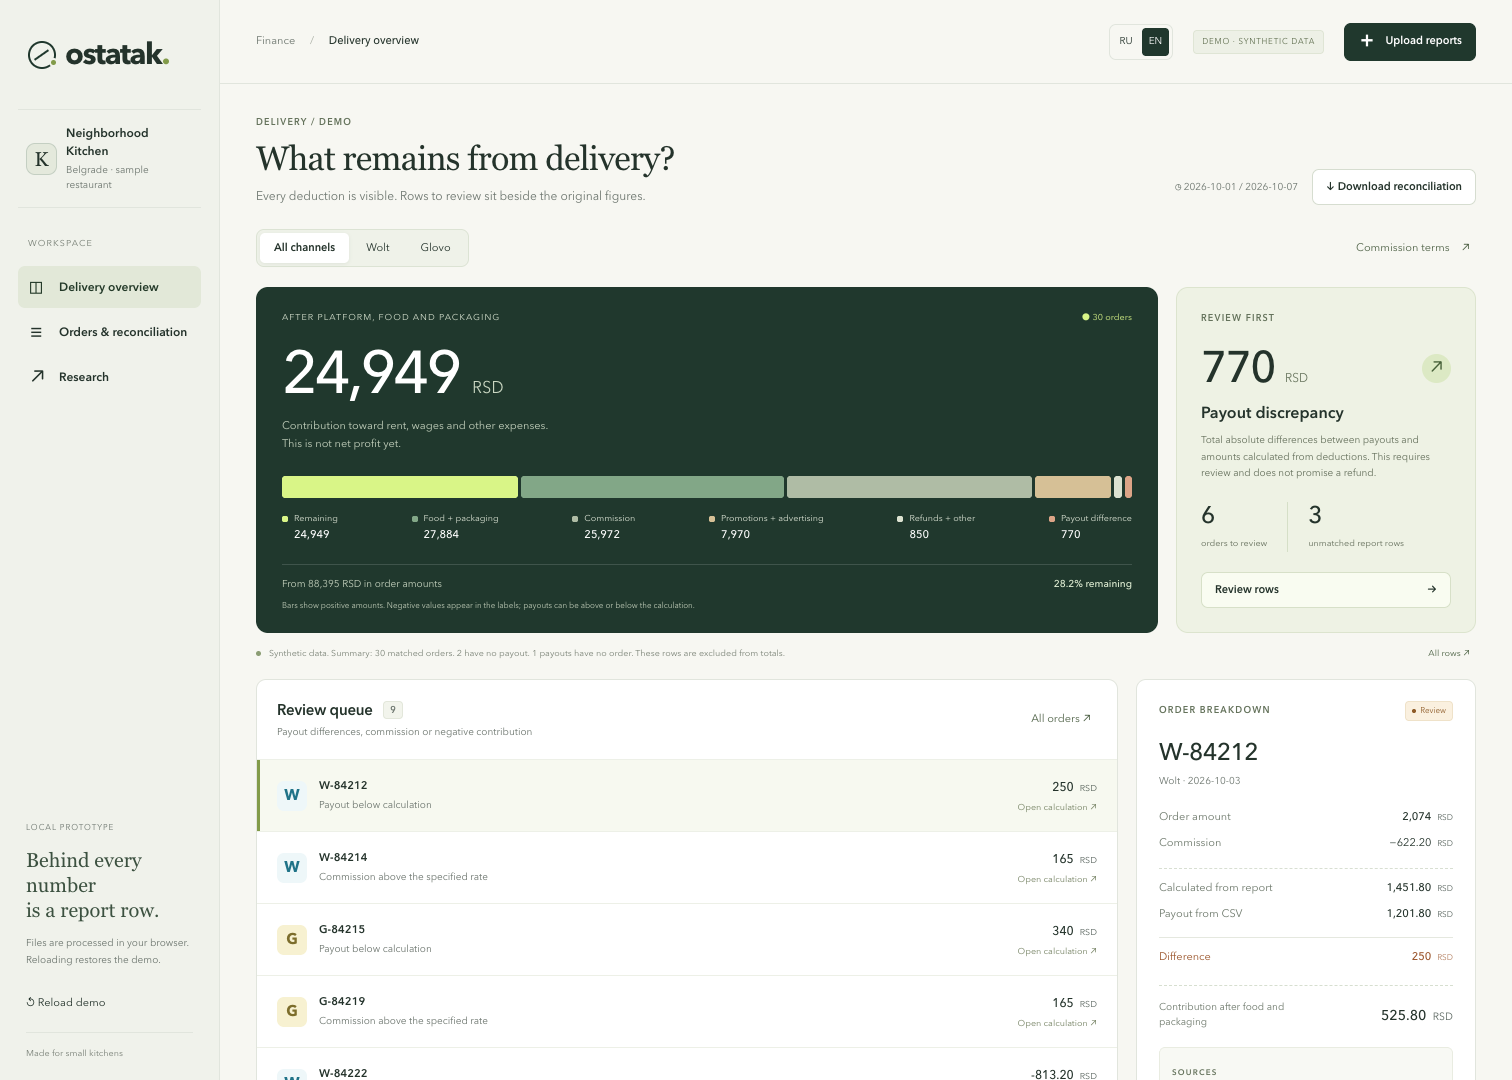Image resolution: width=1512 pixels, height=1080 pixels.
Task: Click the Review queue count badge 9
Action: [393, 710]
